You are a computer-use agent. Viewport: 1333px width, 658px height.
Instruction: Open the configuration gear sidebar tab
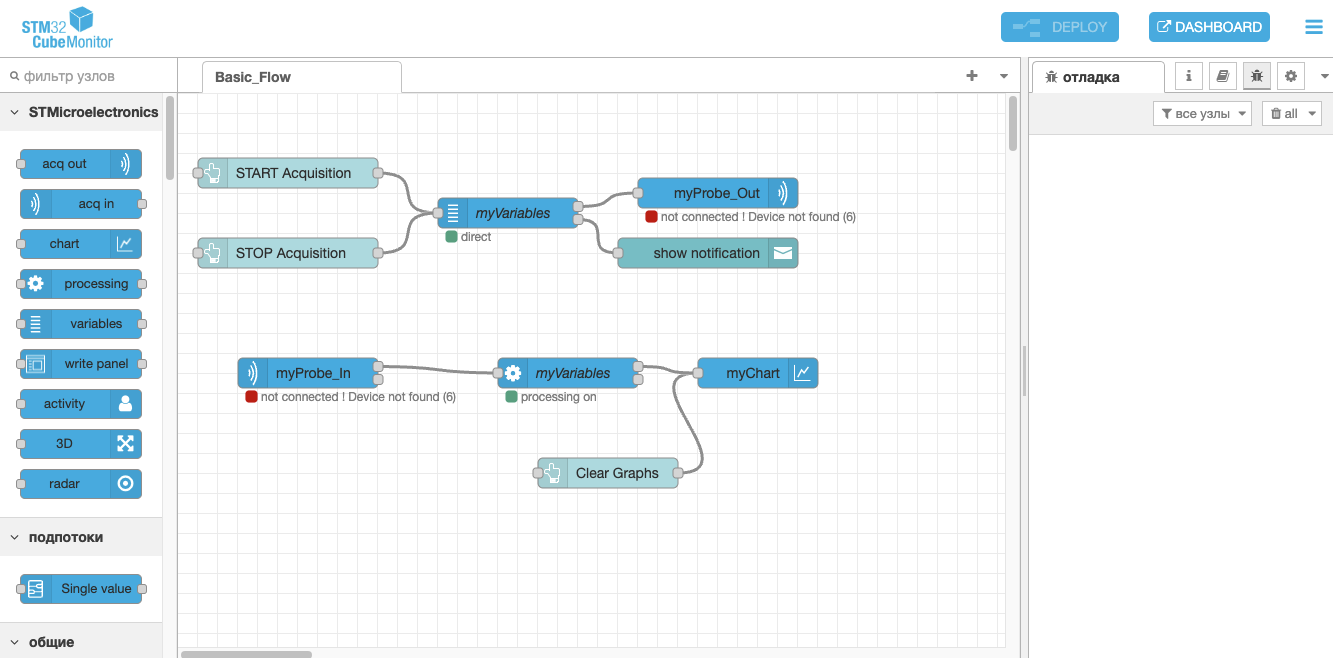[x=1291, y=76]
